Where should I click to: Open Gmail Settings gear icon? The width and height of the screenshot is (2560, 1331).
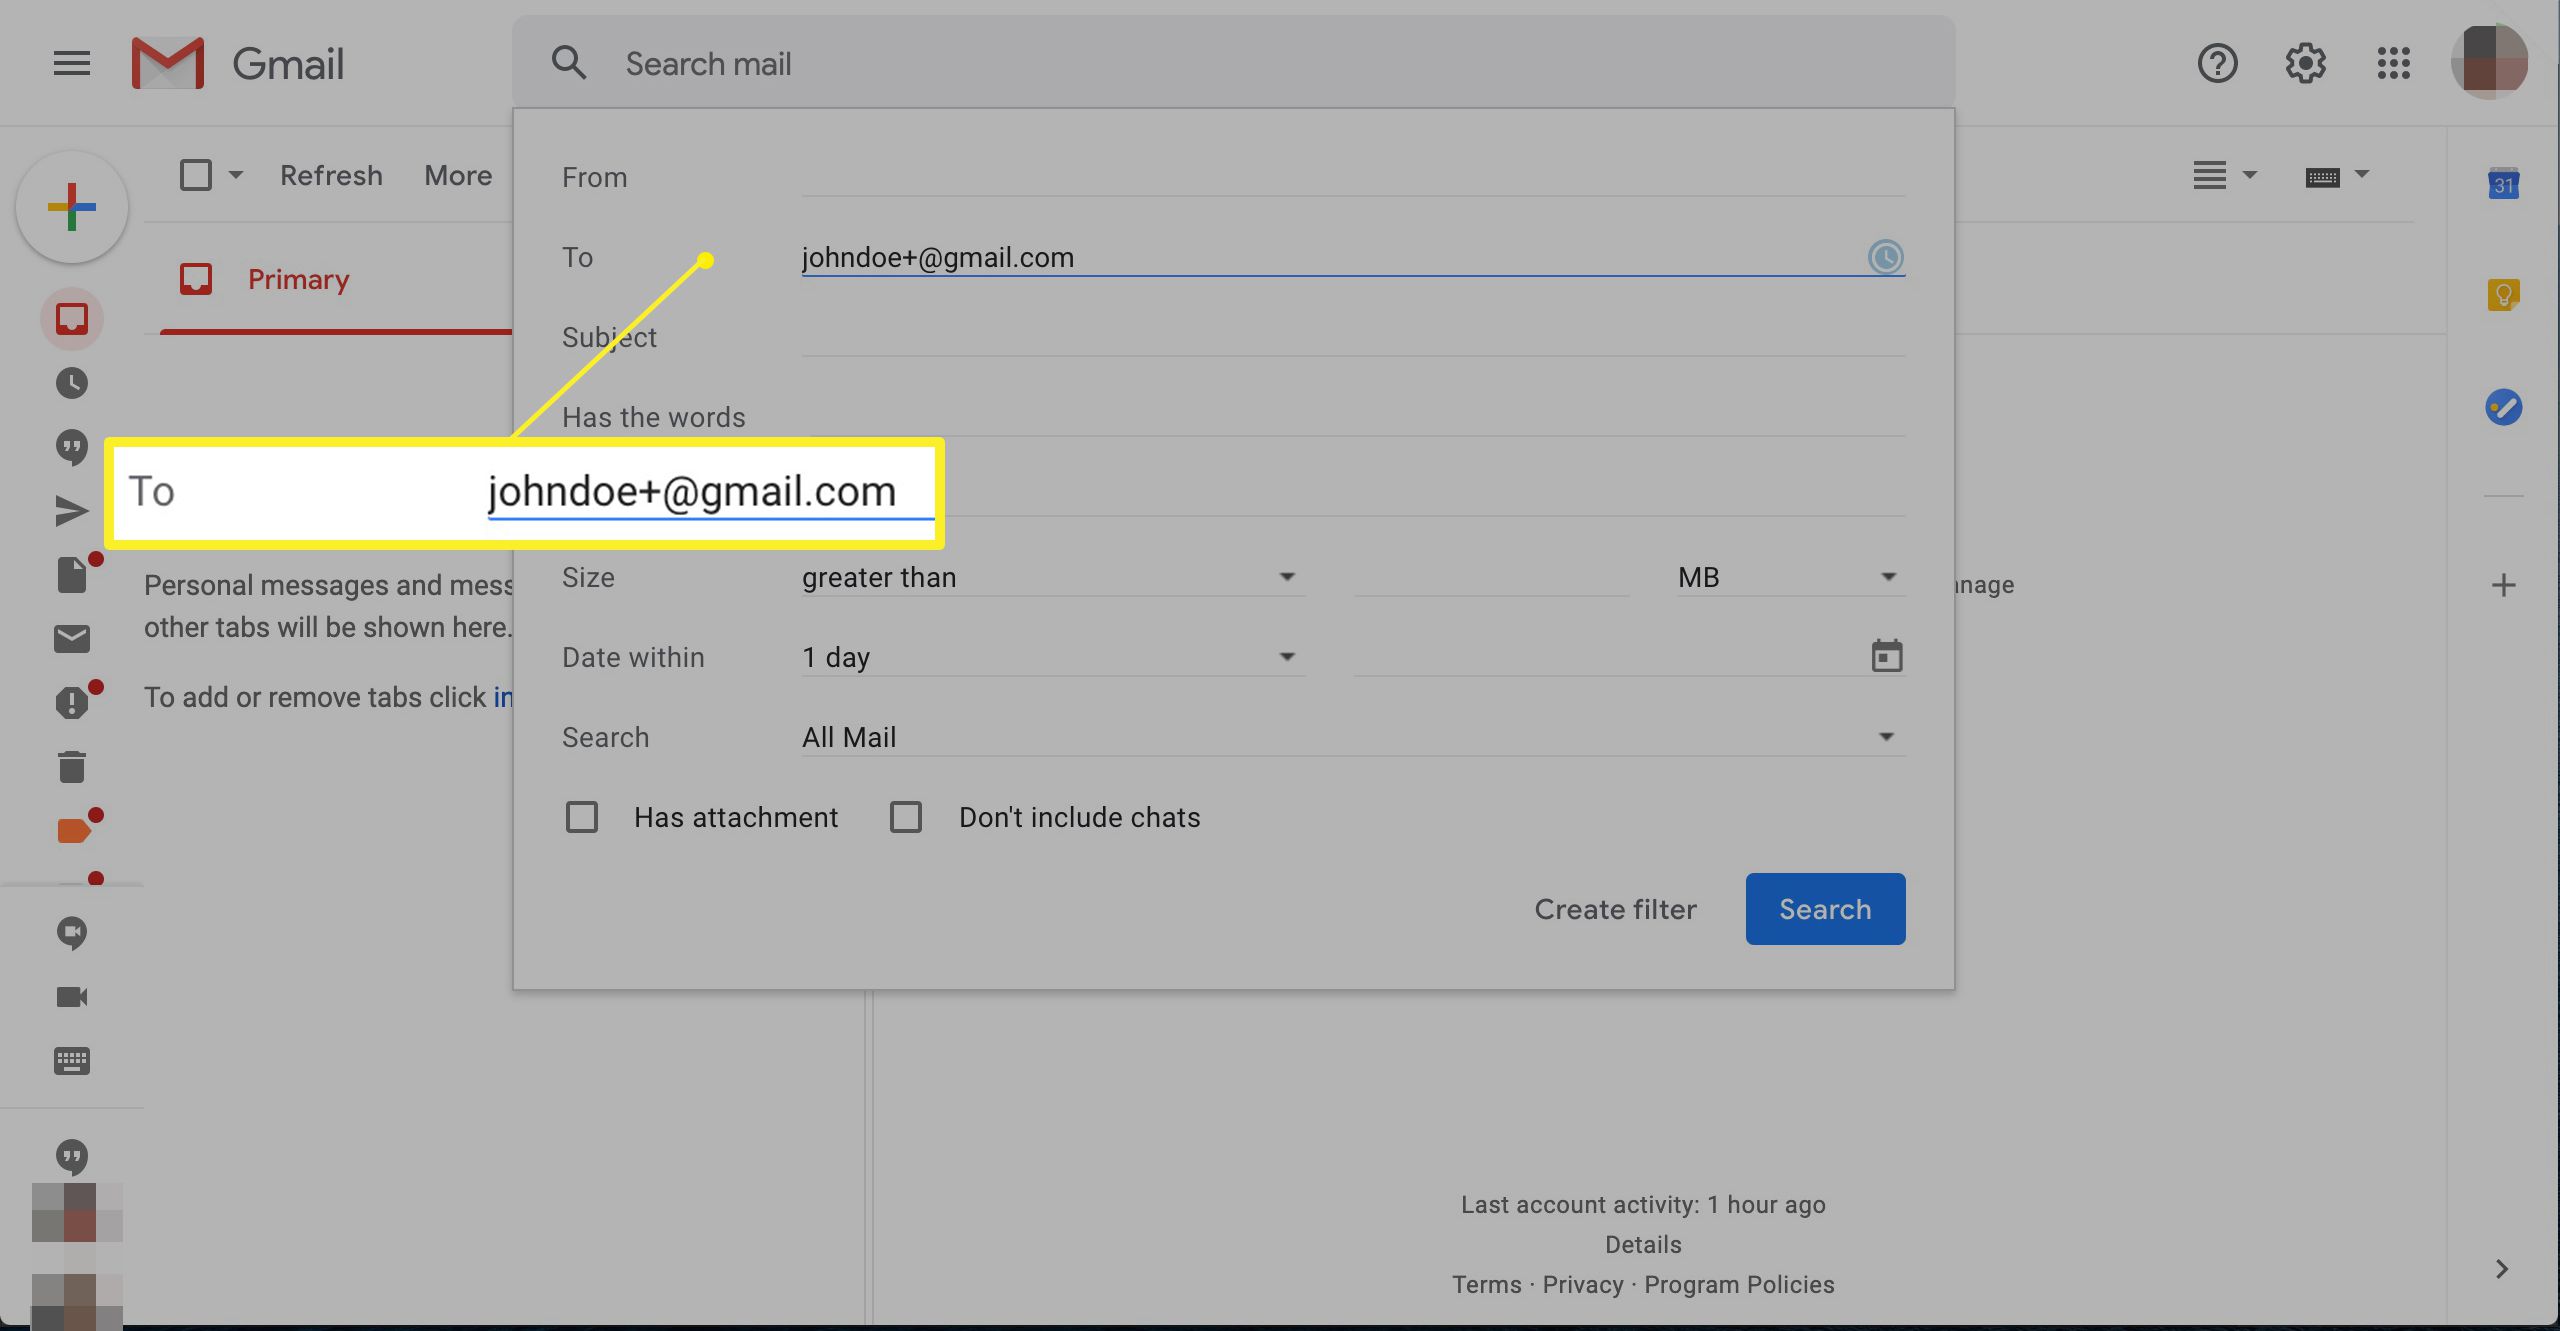(2304, 63)
